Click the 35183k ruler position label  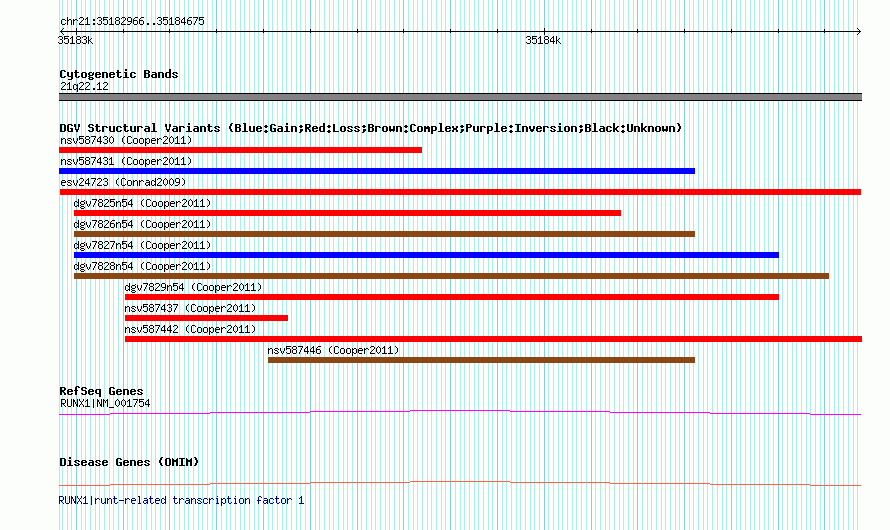coord(75,40)
